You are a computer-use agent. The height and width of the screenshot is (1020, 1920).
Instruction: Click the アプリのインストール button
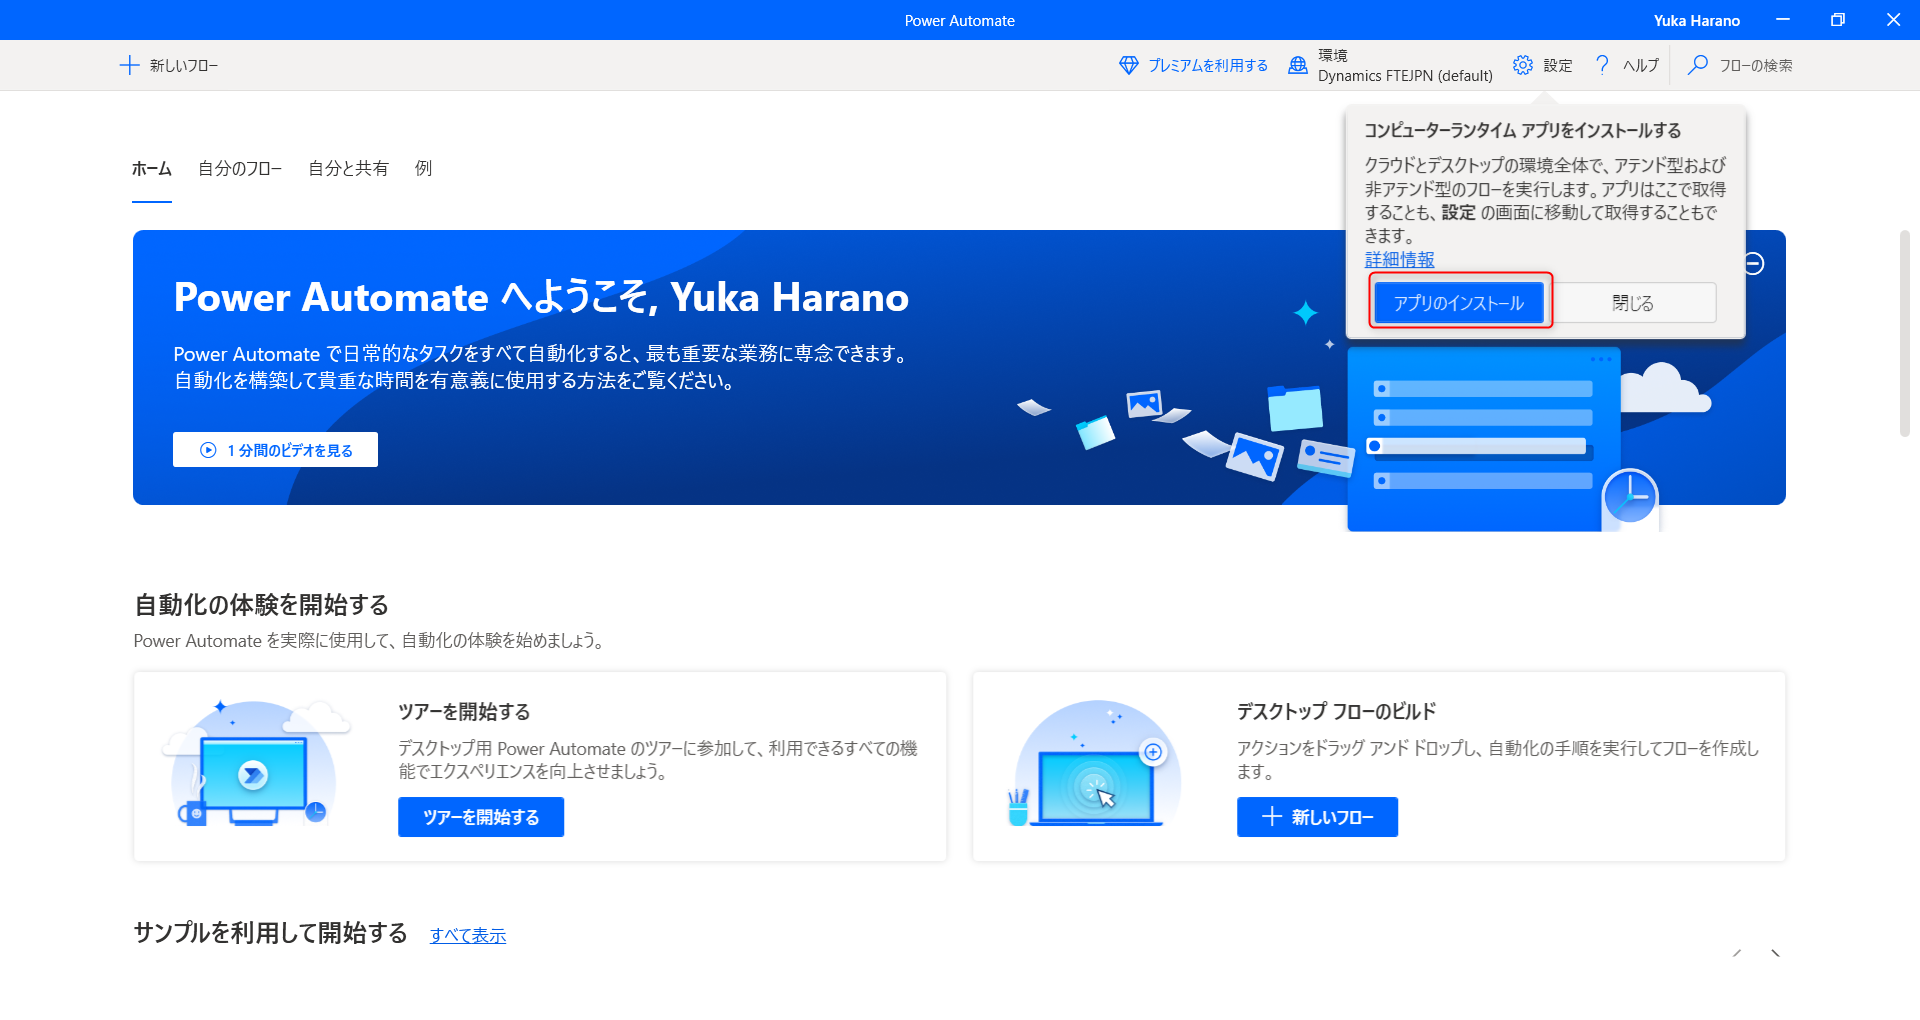tap(1458, 303)
